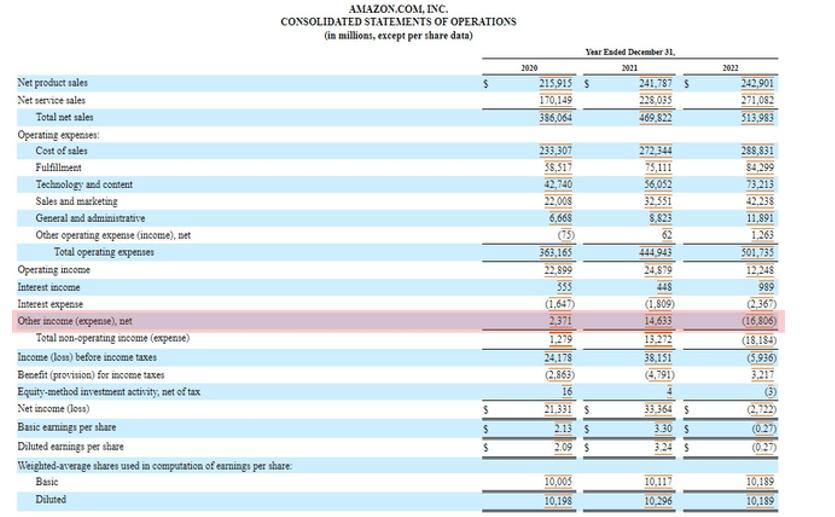Click the '(in millions, except per share data)' note
This screenshot has width=835, height=517.
pos(398,36)
